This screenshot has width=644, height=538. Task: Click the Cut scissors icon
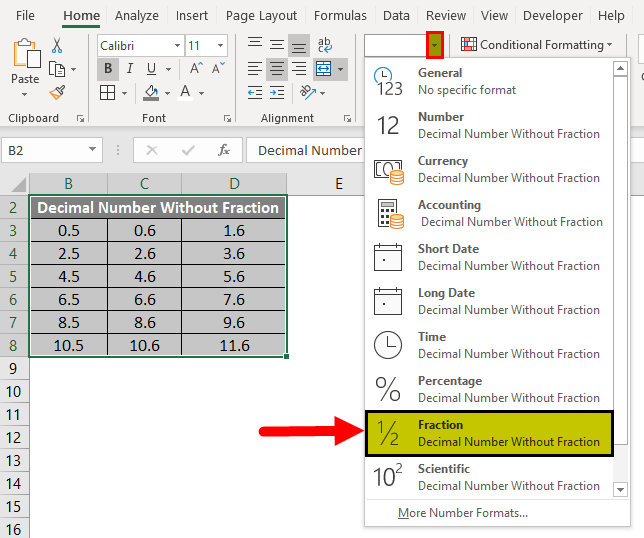(57, 46)
